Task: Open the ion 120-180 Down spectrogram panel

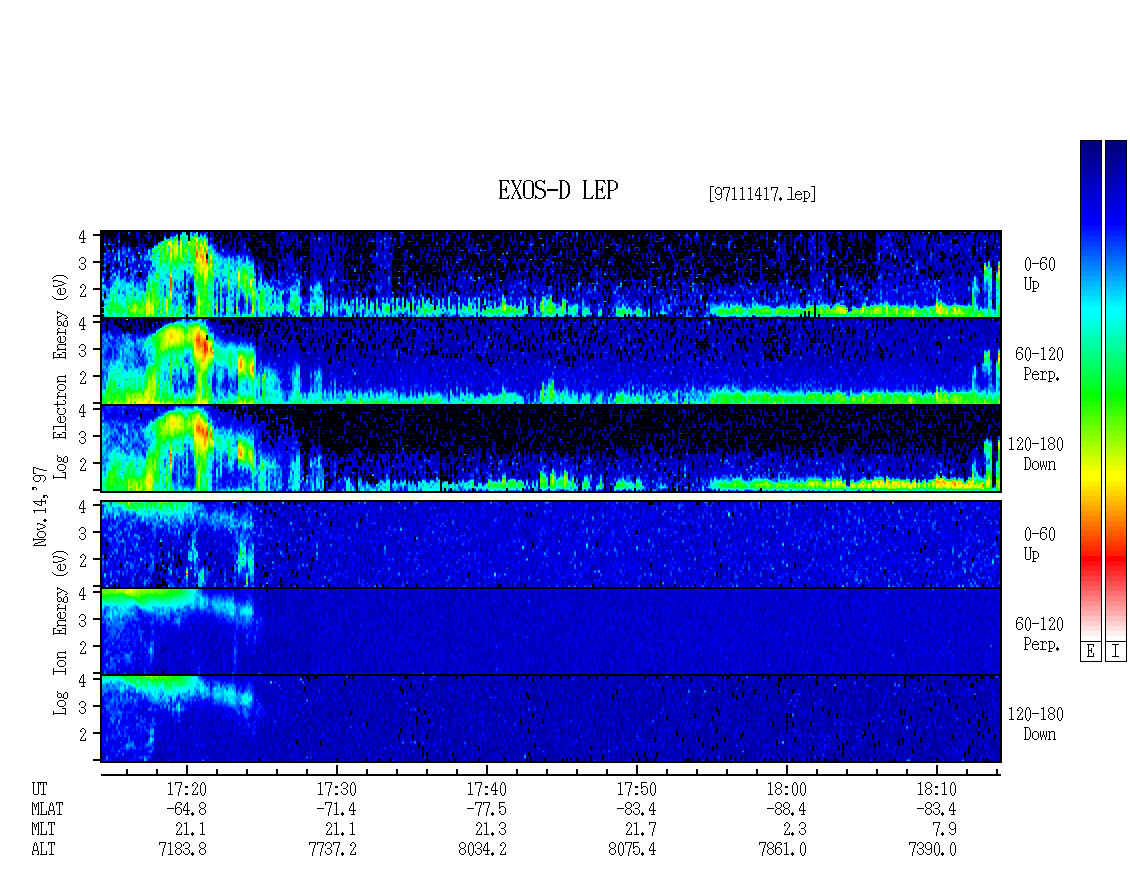Action: [551, 719]
